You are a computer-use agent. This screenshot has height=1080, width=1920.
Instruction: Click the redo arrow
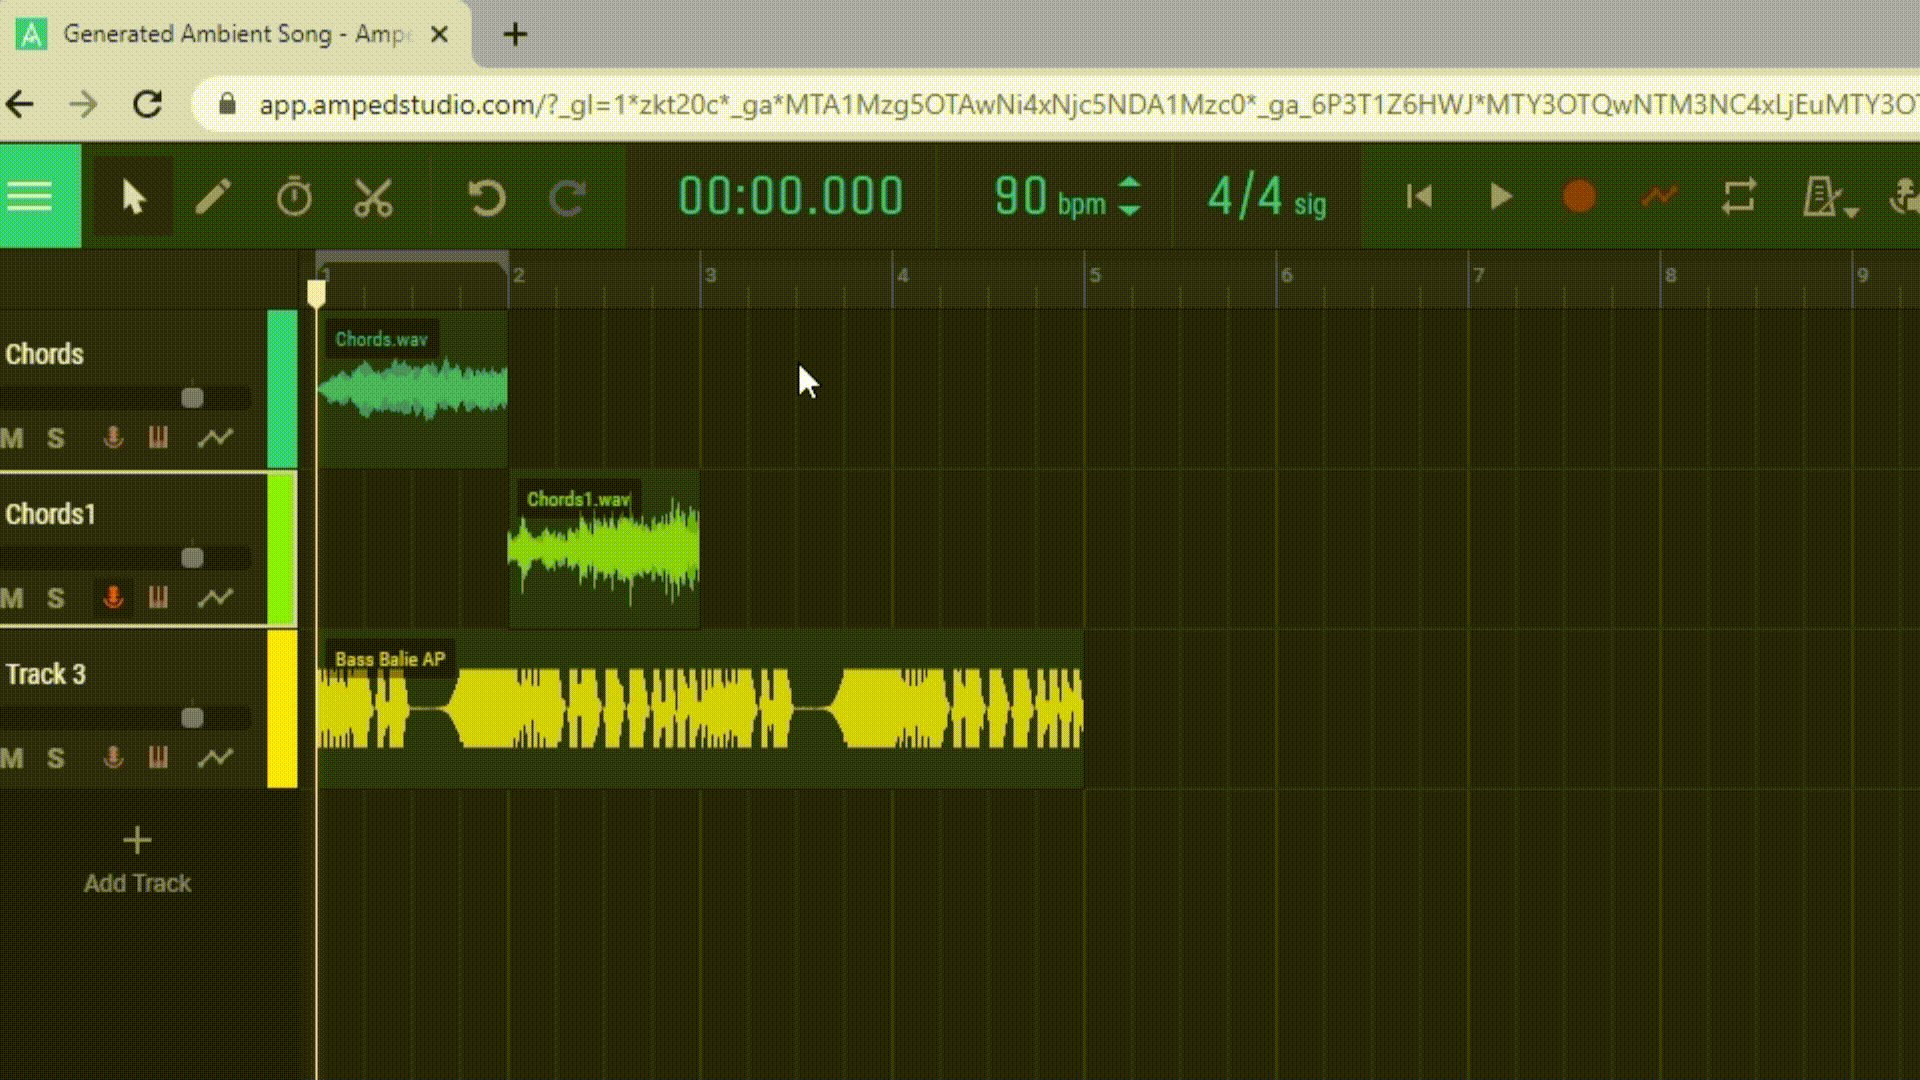coord(567,197)
